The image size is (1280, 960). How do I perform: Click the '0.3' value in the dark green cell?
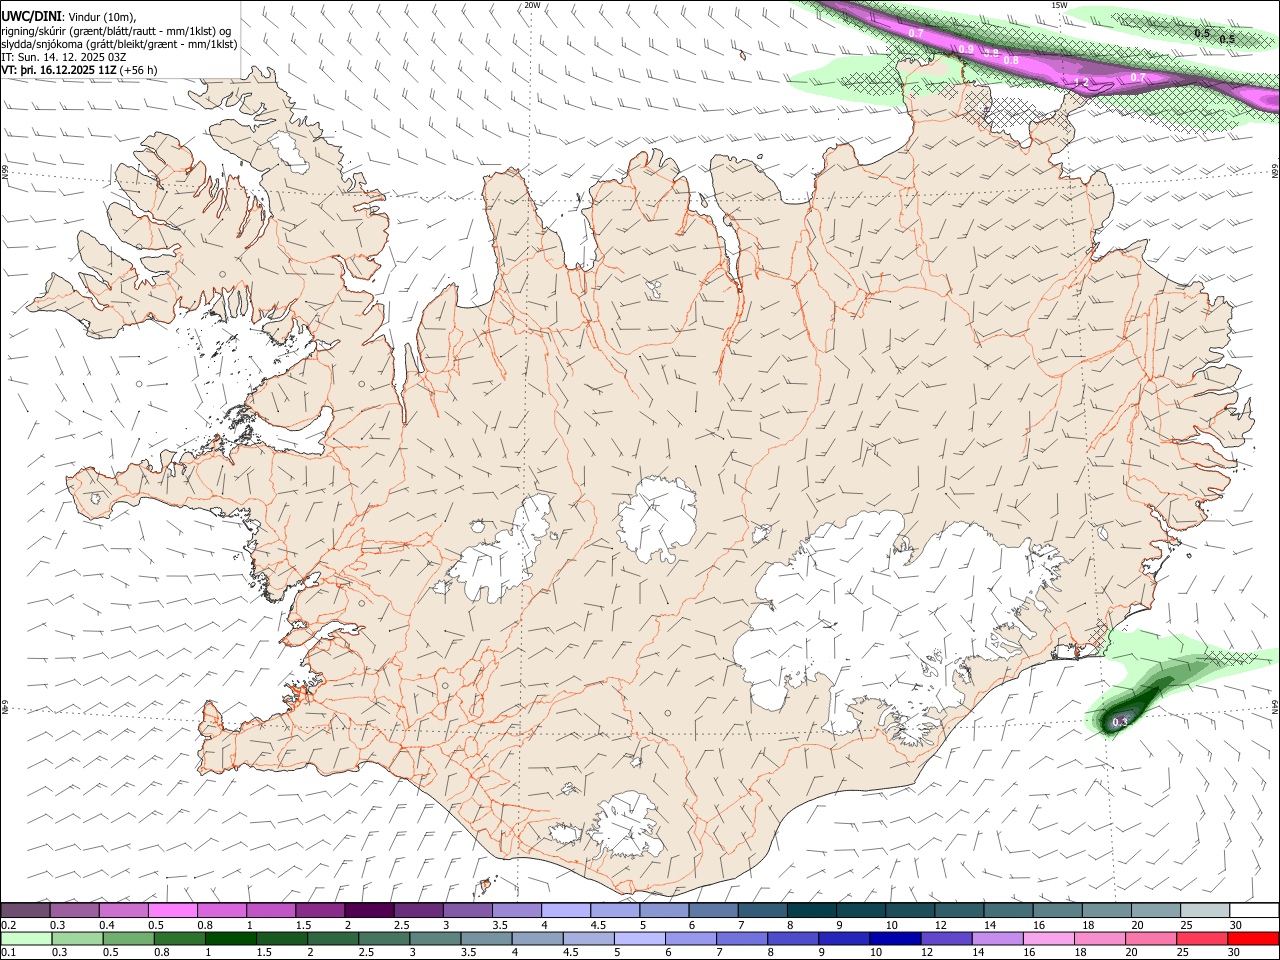click(x=1120, y=722)
